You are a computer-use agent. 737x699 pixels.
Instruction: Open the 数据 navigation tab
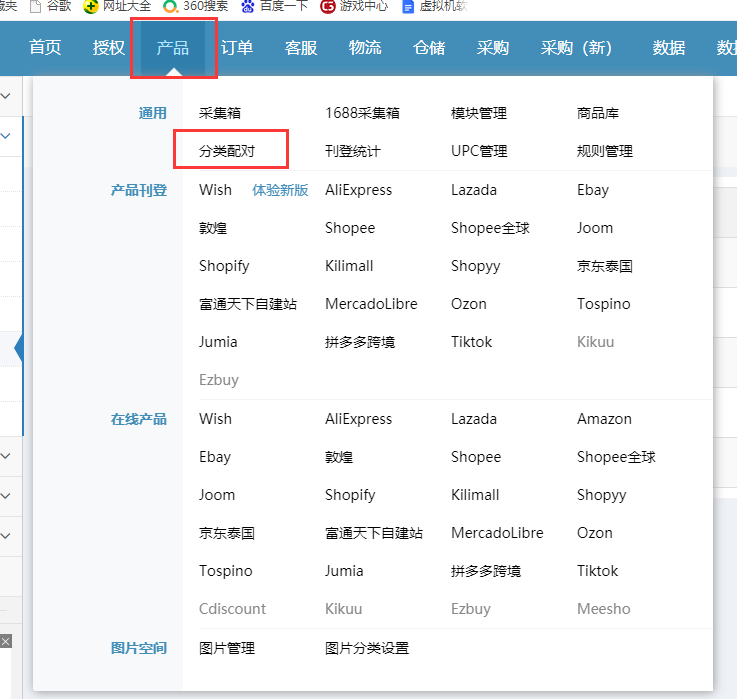[x=668, y=47]
